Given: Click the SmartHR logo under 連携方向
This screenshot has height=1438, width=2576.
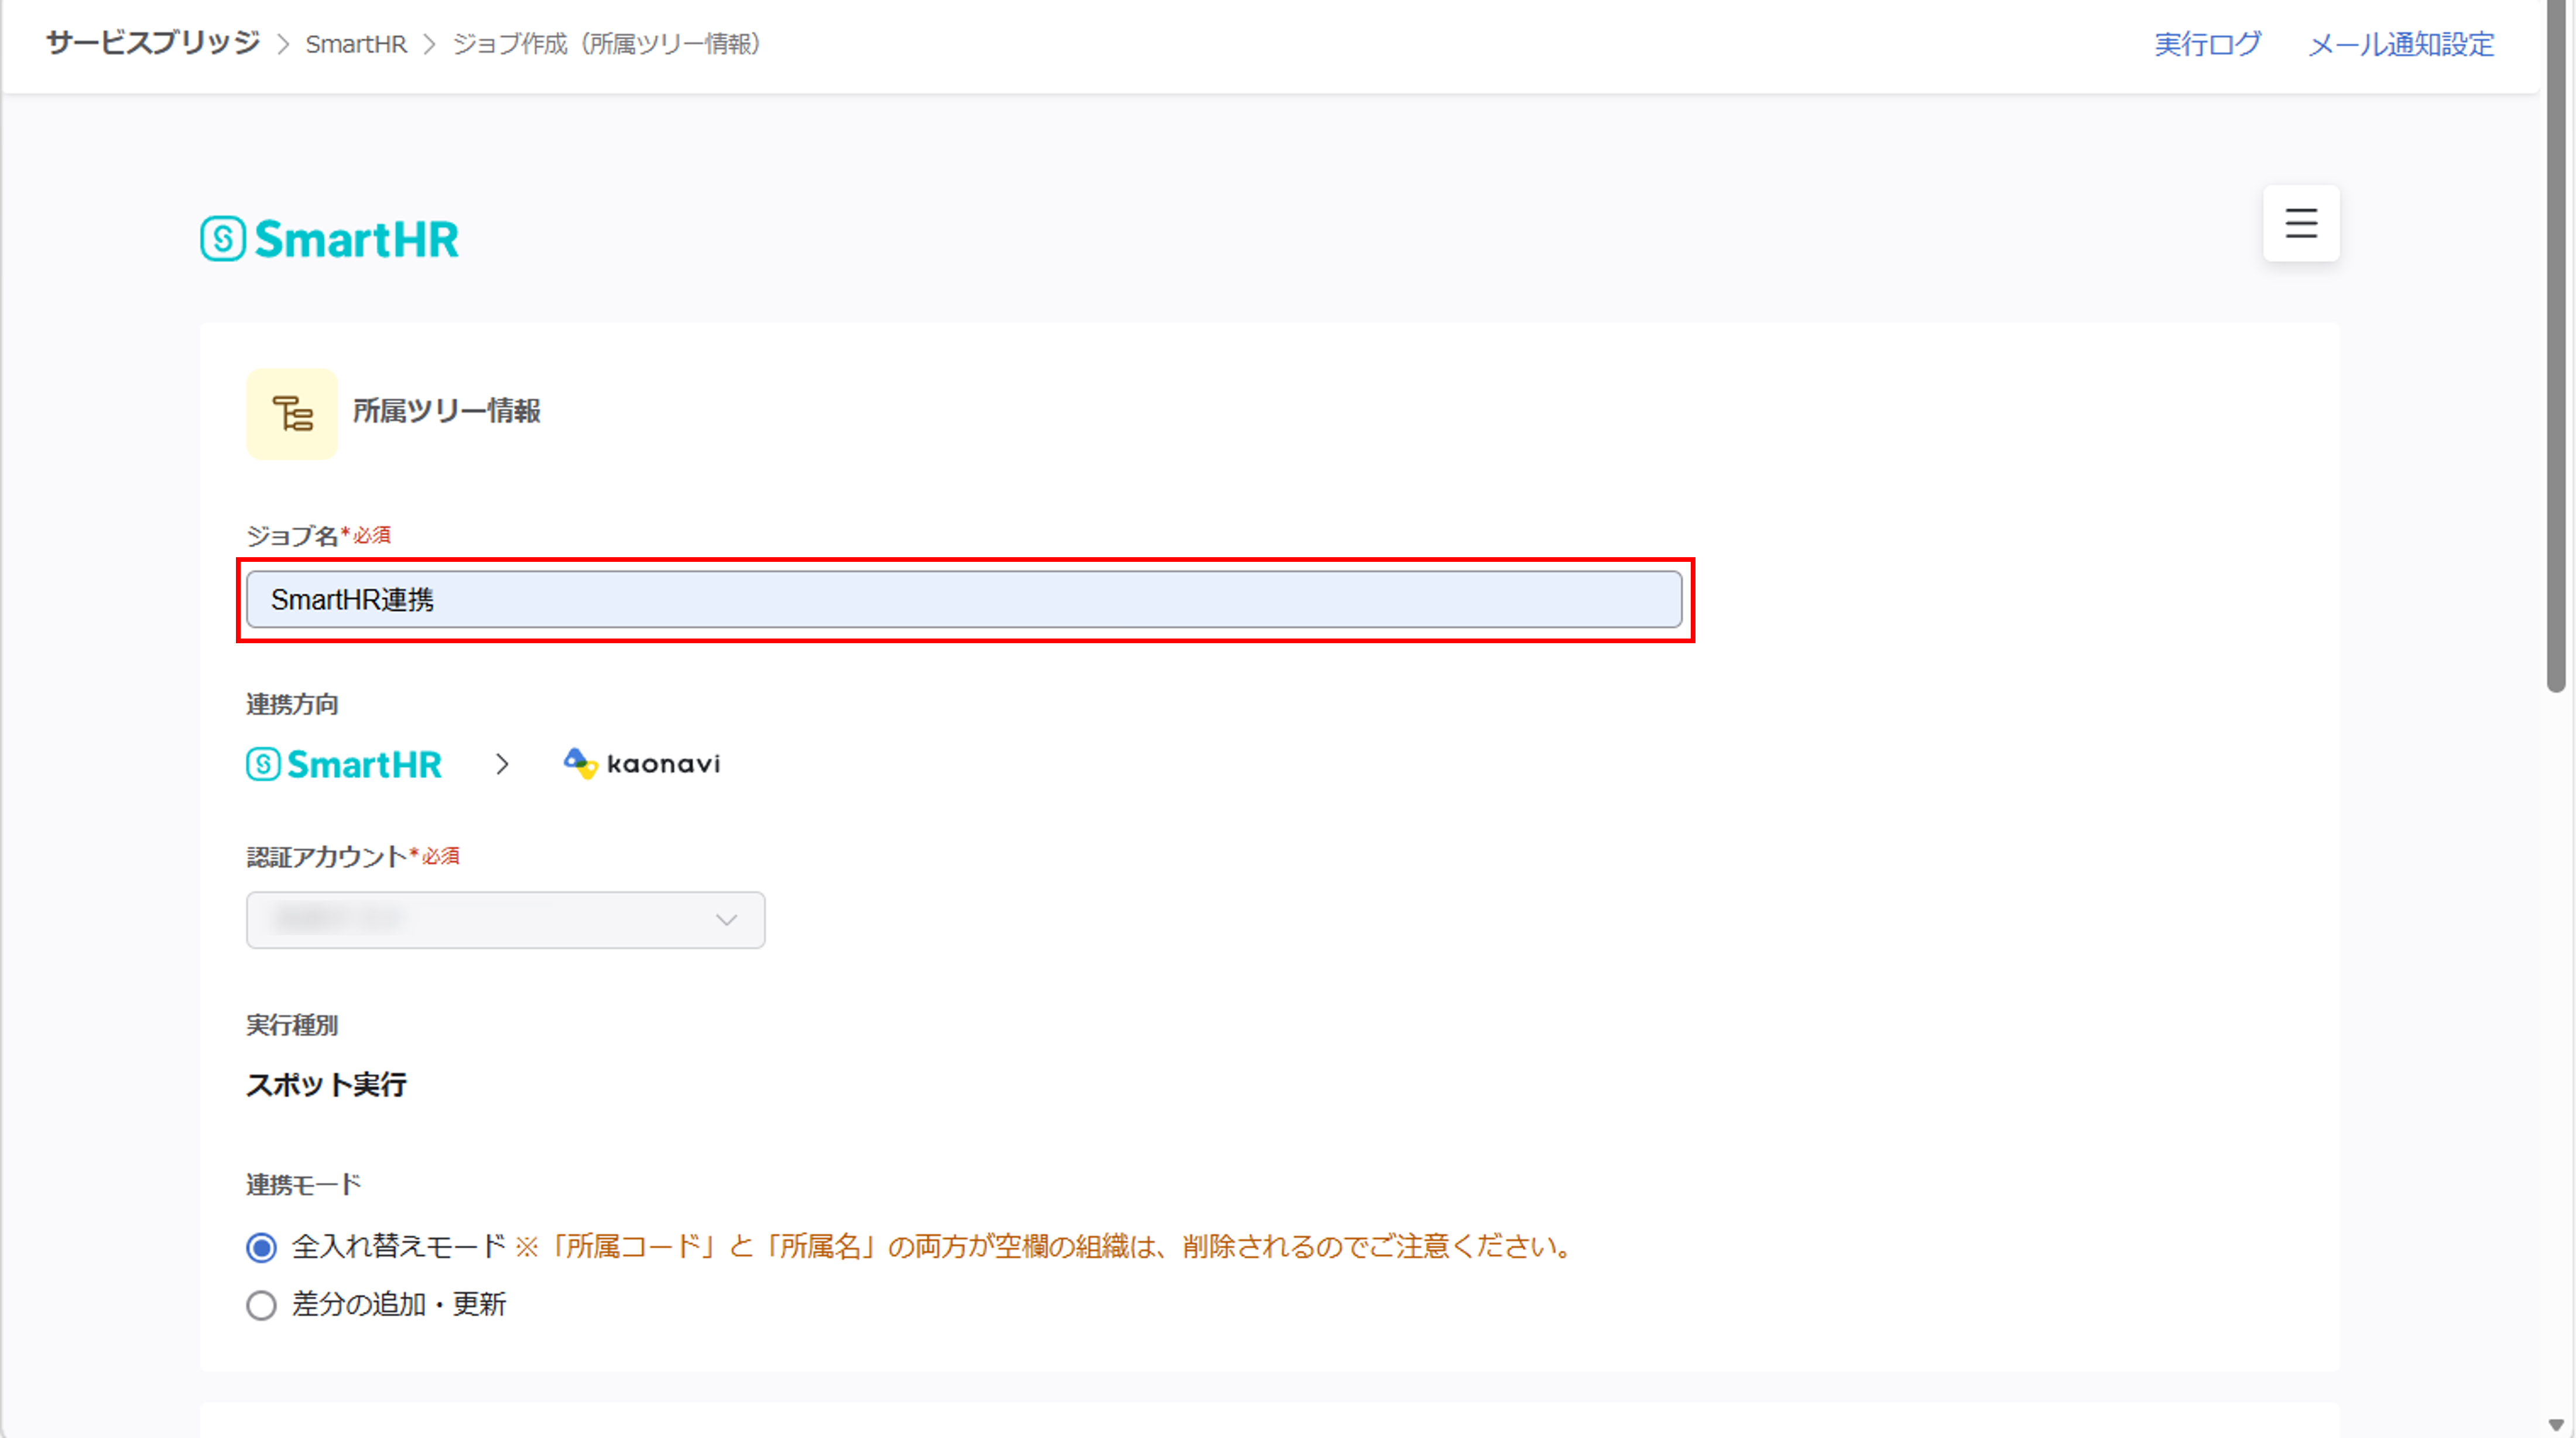Looking at the screenshot, I should [344, 764].
